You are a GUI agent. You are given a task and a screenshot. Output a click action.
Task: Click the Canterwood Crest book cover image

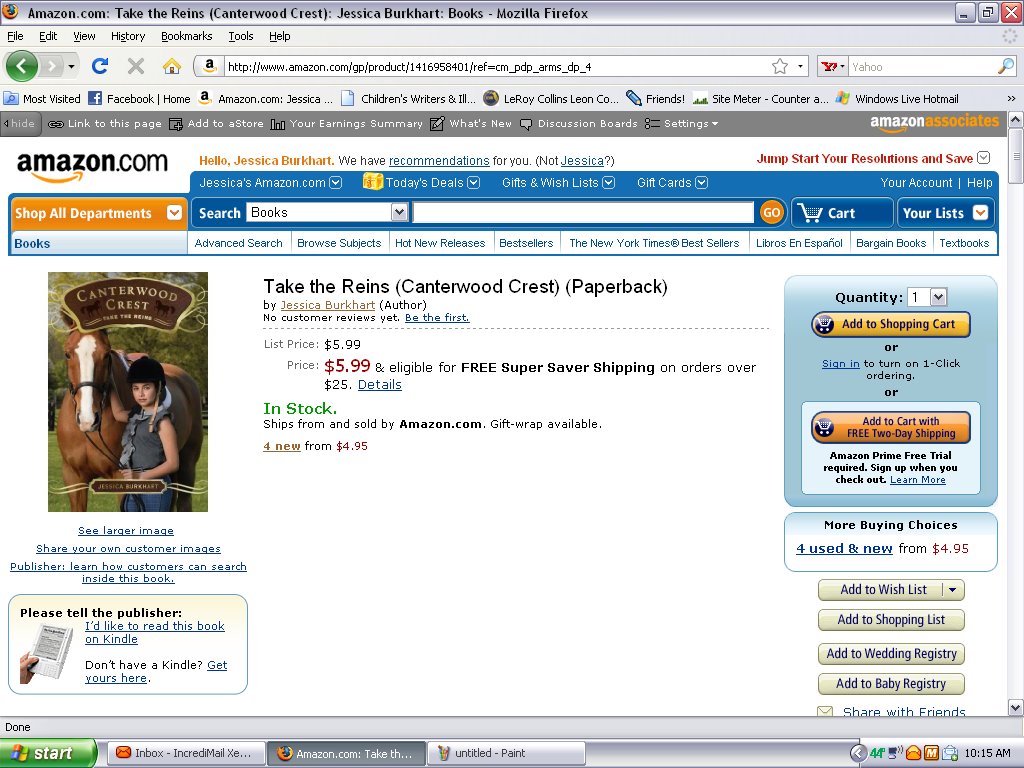point(128,392)
